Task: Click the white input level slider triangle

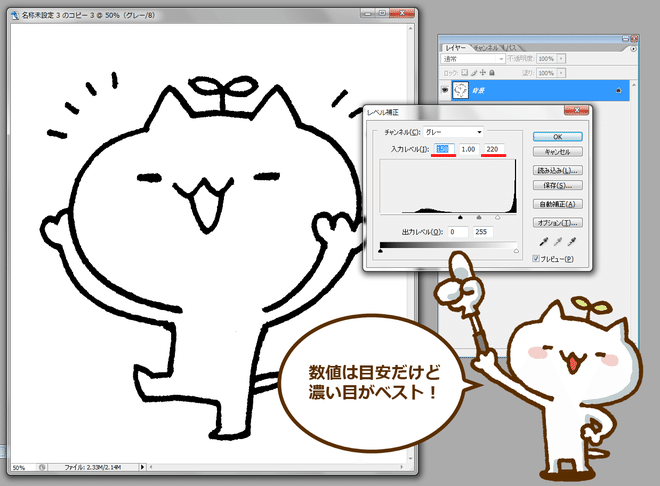Action: [x=498, y=218]
